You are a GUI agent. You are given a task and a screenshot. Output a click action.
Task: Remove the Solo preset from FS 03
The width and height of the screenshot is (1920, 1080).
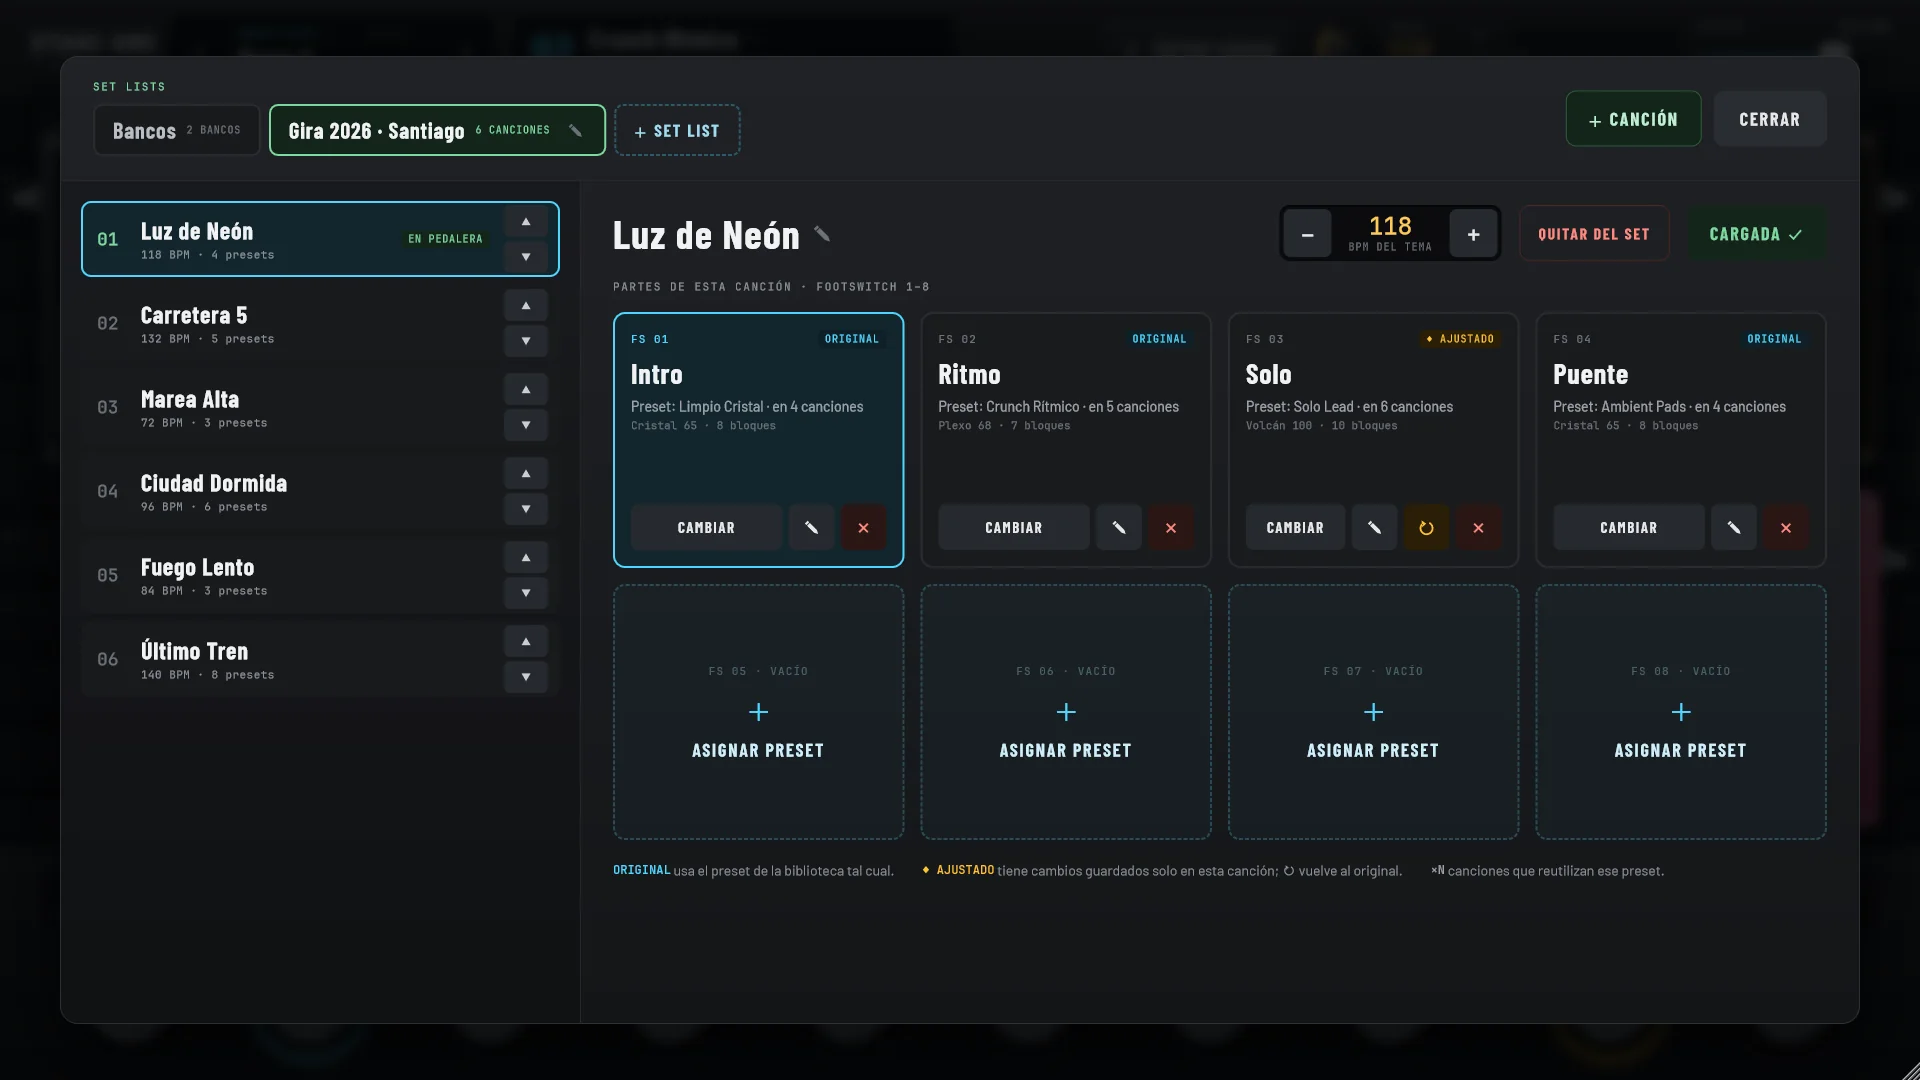1478,528
